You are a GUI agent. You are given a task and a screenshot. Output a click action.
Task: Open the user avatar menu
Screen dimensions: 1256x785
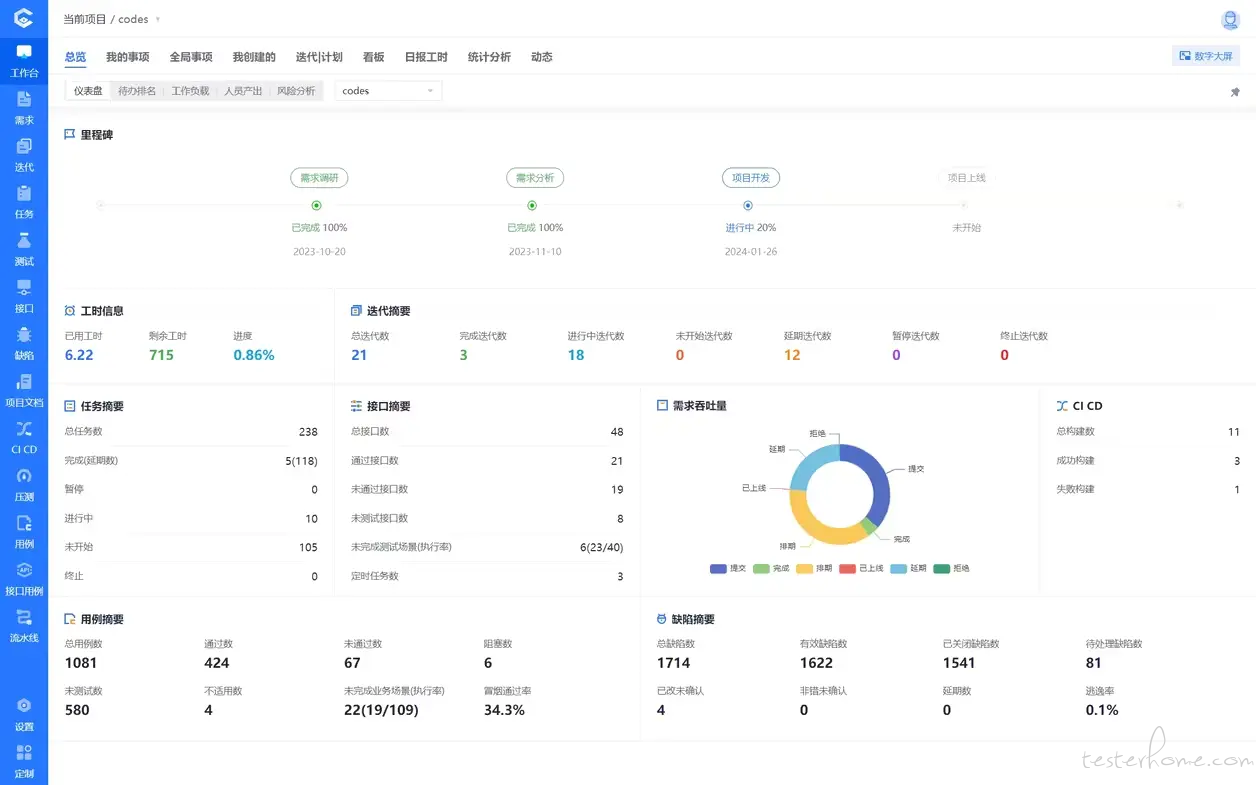[1230, 20]
